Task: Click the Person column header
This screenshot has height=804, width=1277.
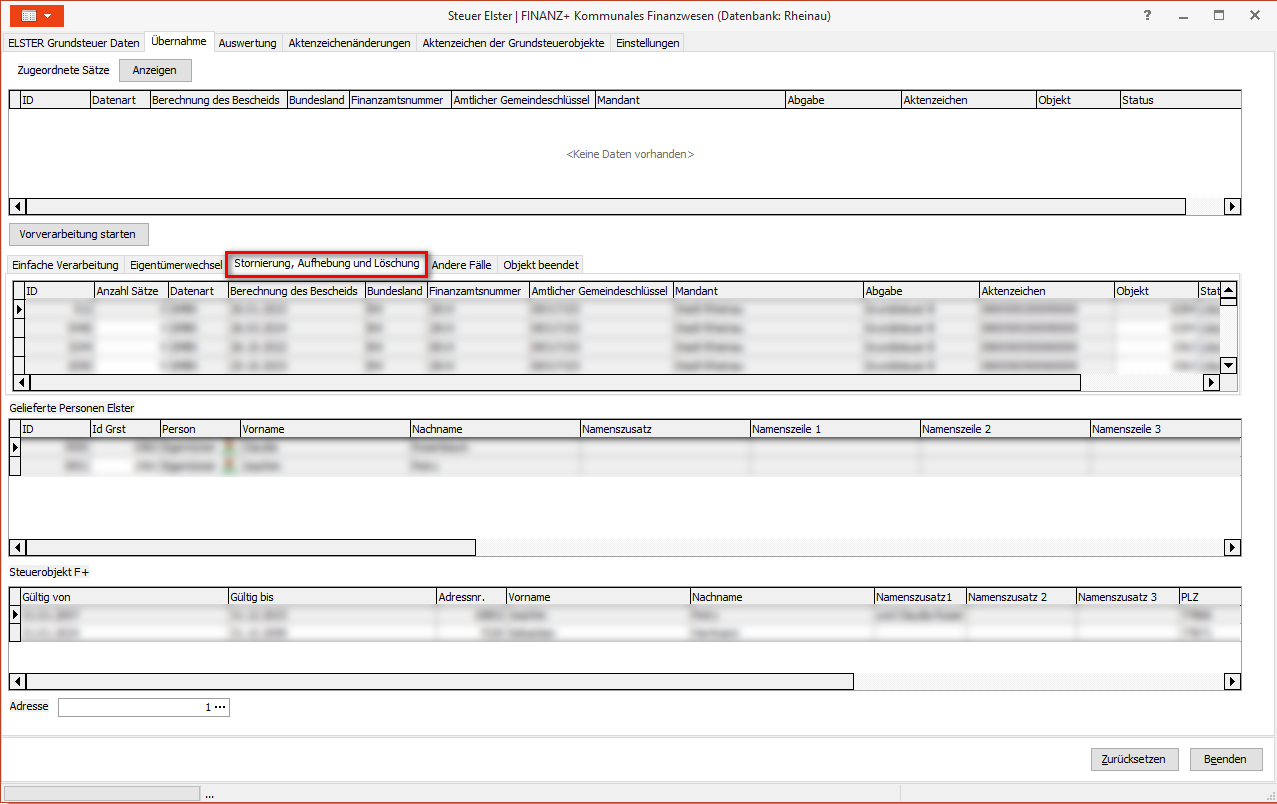Action: pyautogui.click(x=199, y=429)
